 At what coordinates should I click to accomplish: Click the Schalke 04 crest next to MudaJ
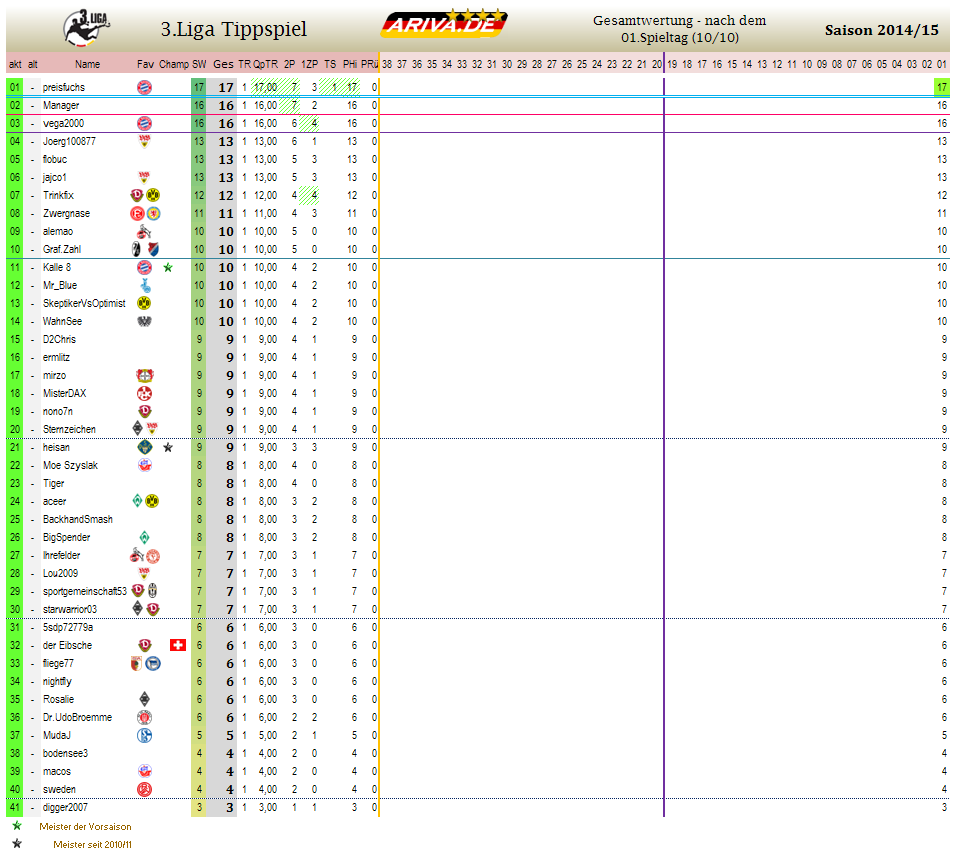[x=144, y=736]
